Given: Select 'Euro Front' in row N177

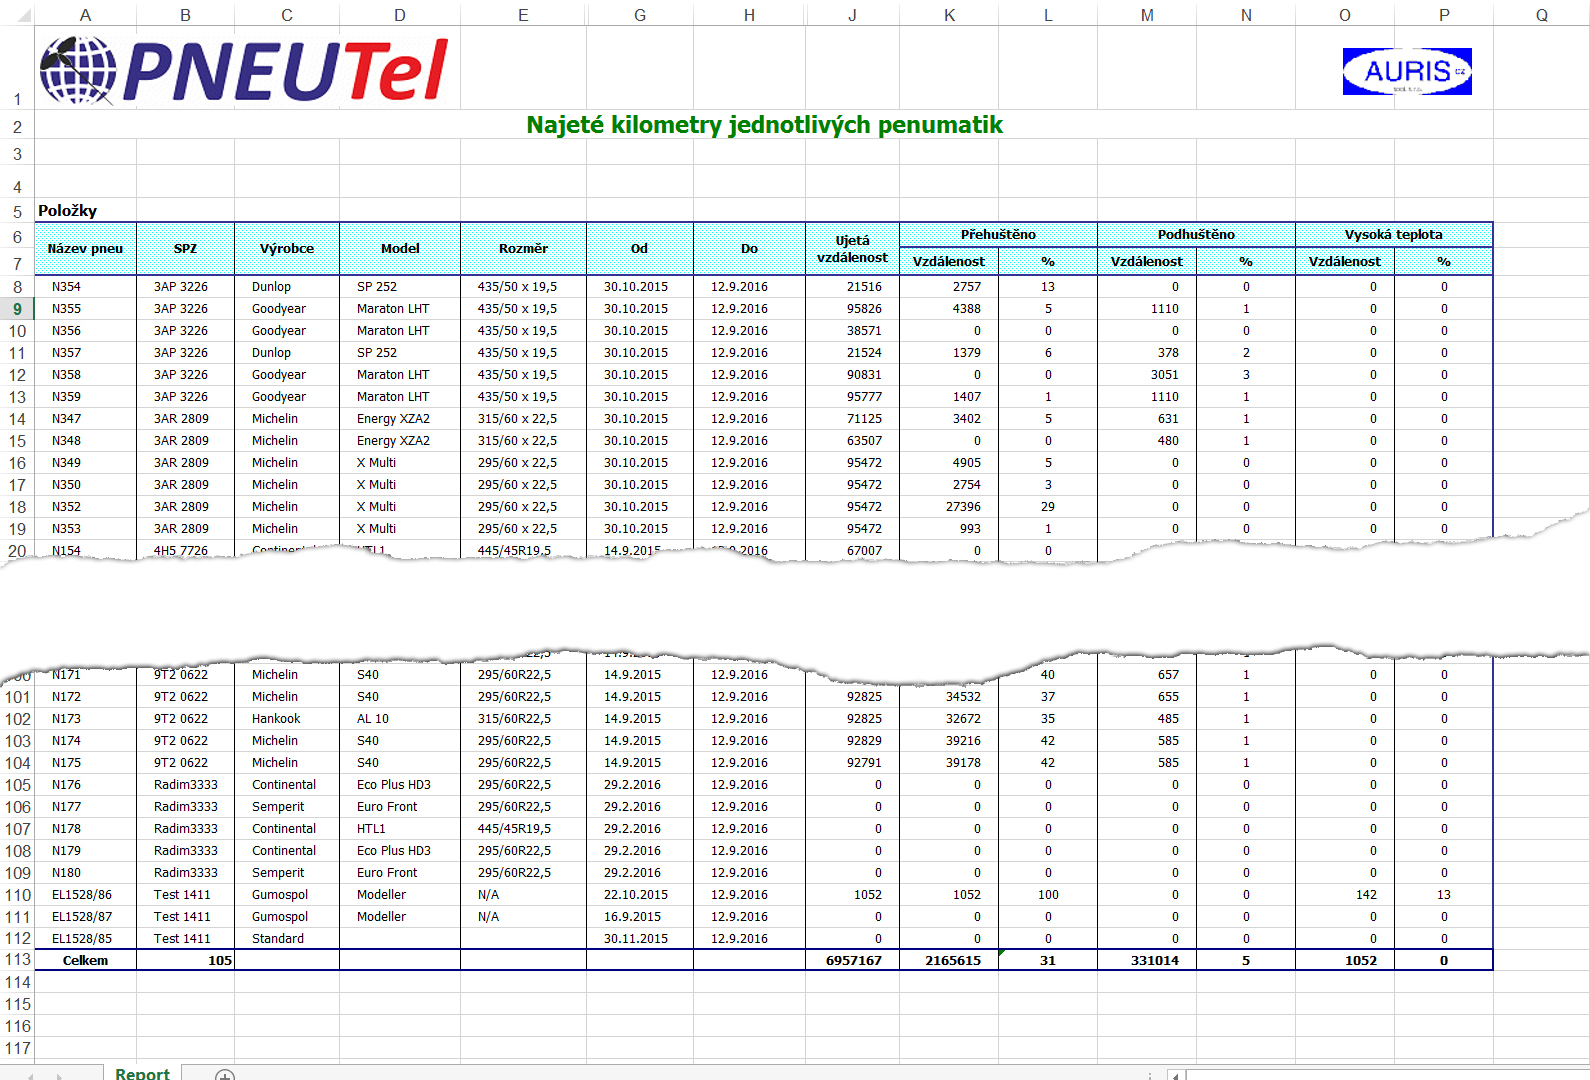Looking at the screenshot, I should 400,807.
